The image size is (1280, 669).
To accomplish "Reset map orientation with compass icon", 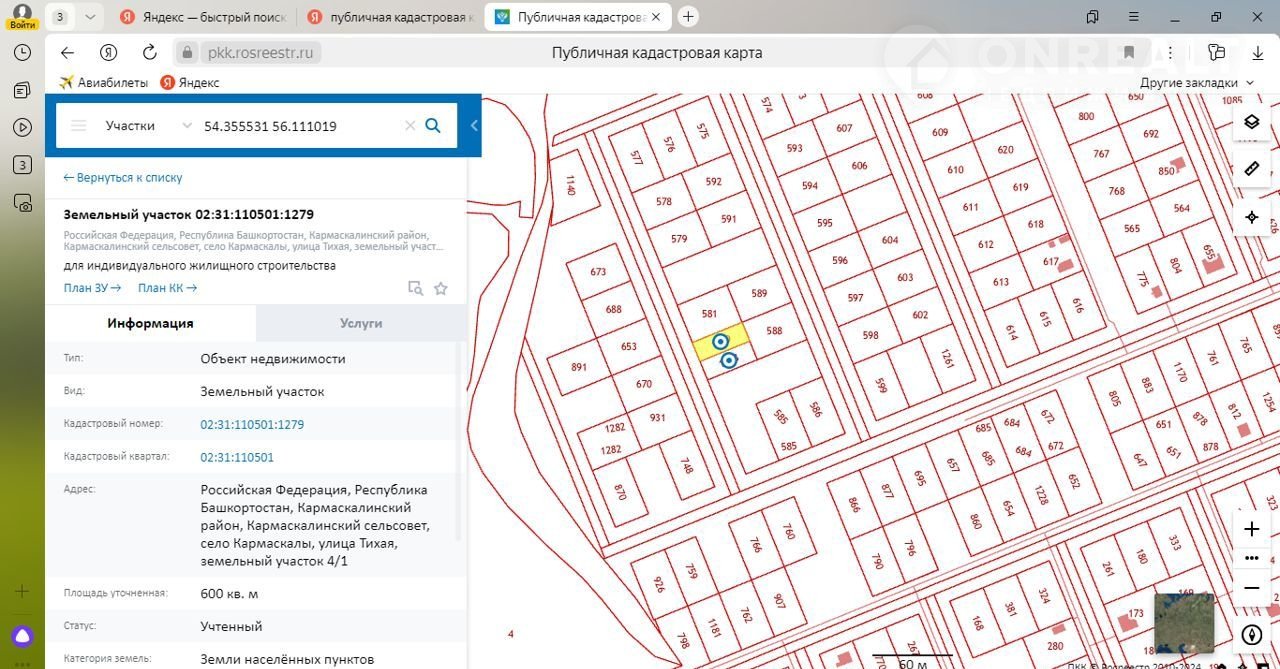I will [x=1251, y=635].
